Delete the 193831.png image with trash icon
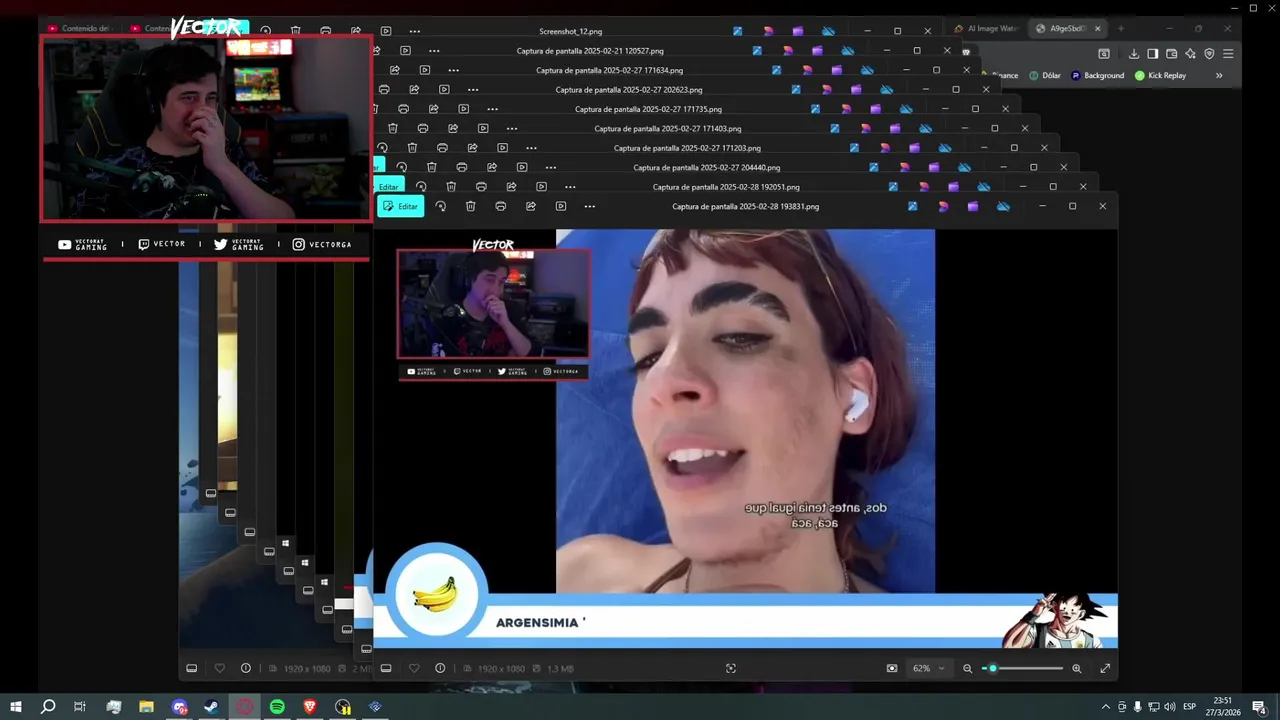The height and width of the screenshot is (720, 1280). pyautogui.click(x=470, y=206)
